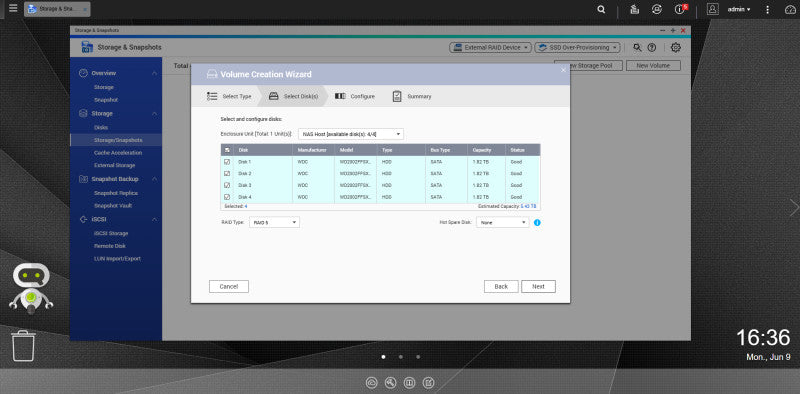
Task: Collapse the Snapshot Backup sidebar section
Action: coord(154,179)
